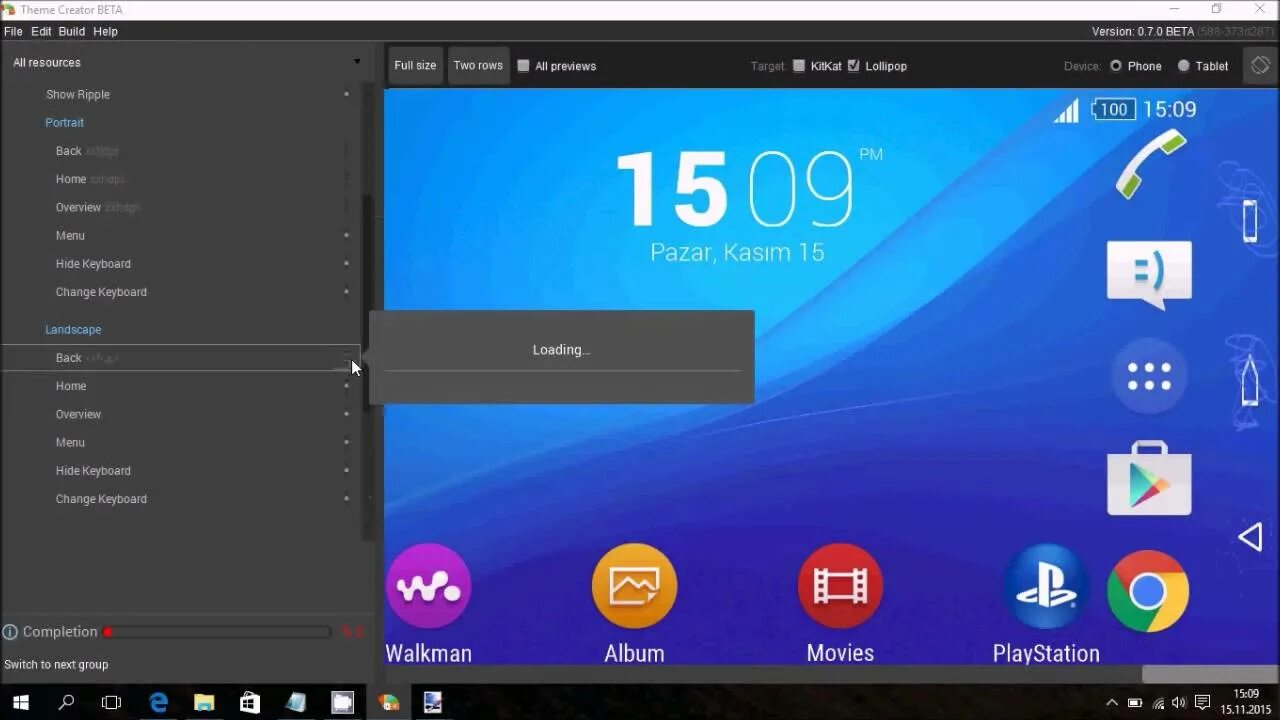Click the Walkman app icon
The image size is (1280, 720).
(428, 586)
